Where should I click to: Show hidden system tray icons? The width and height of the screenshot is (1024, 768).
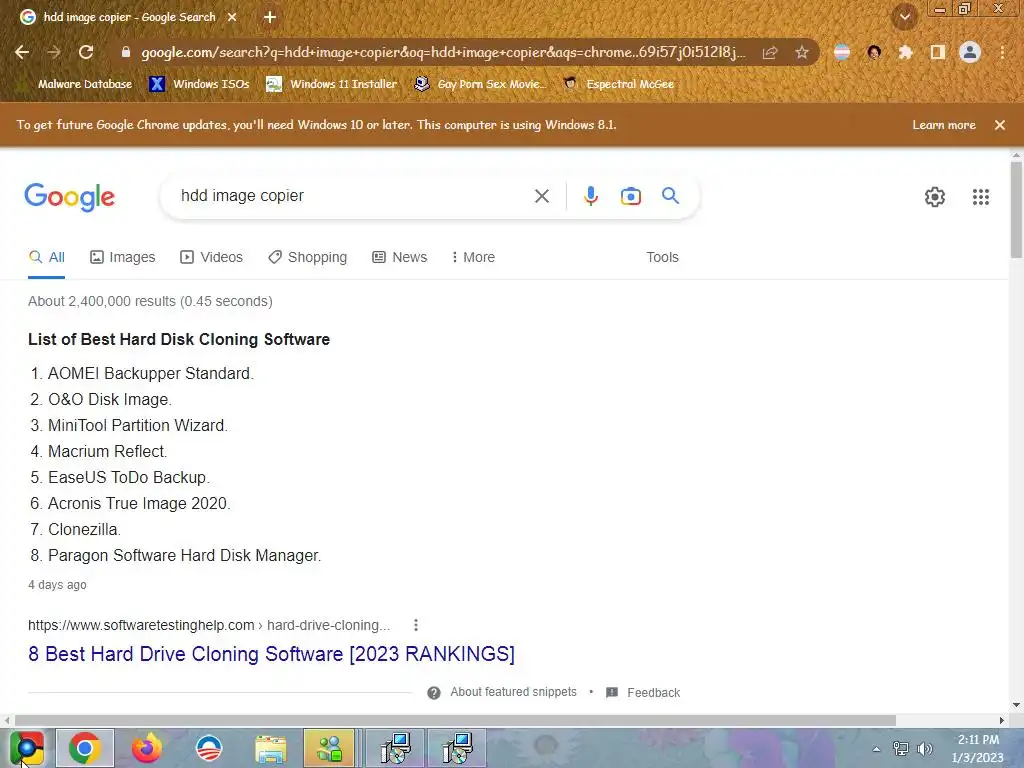(876, 749)
